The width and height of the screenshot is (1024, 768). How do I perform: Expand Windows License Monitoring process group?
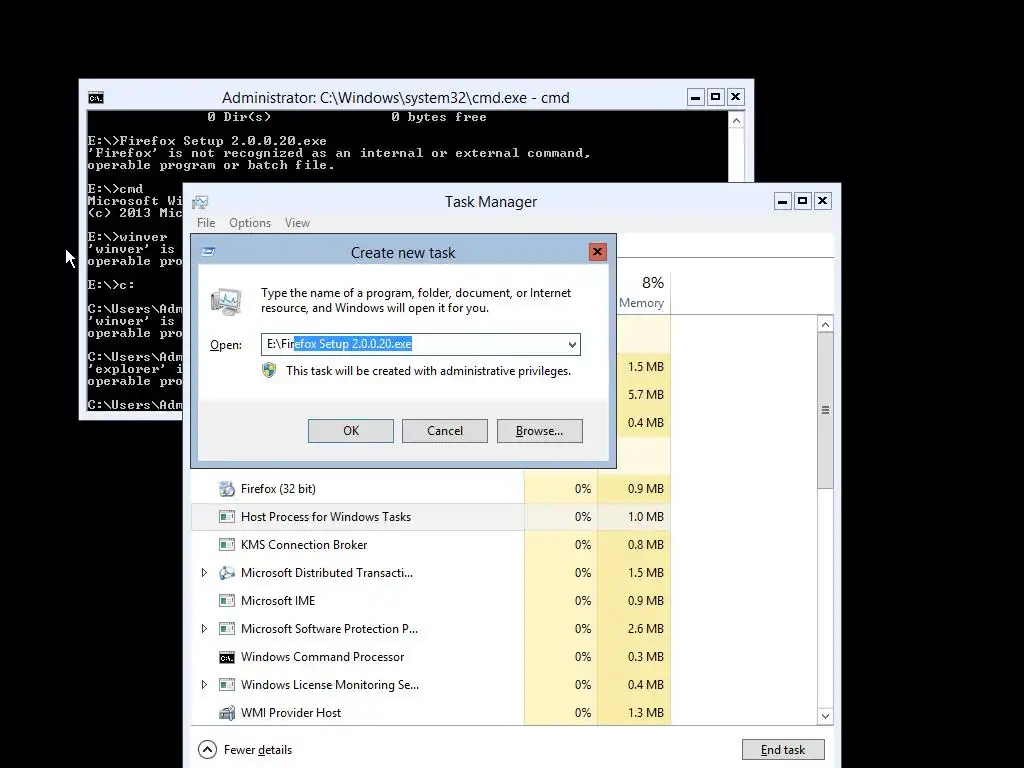pyautogui.click(x=204, y=685)
